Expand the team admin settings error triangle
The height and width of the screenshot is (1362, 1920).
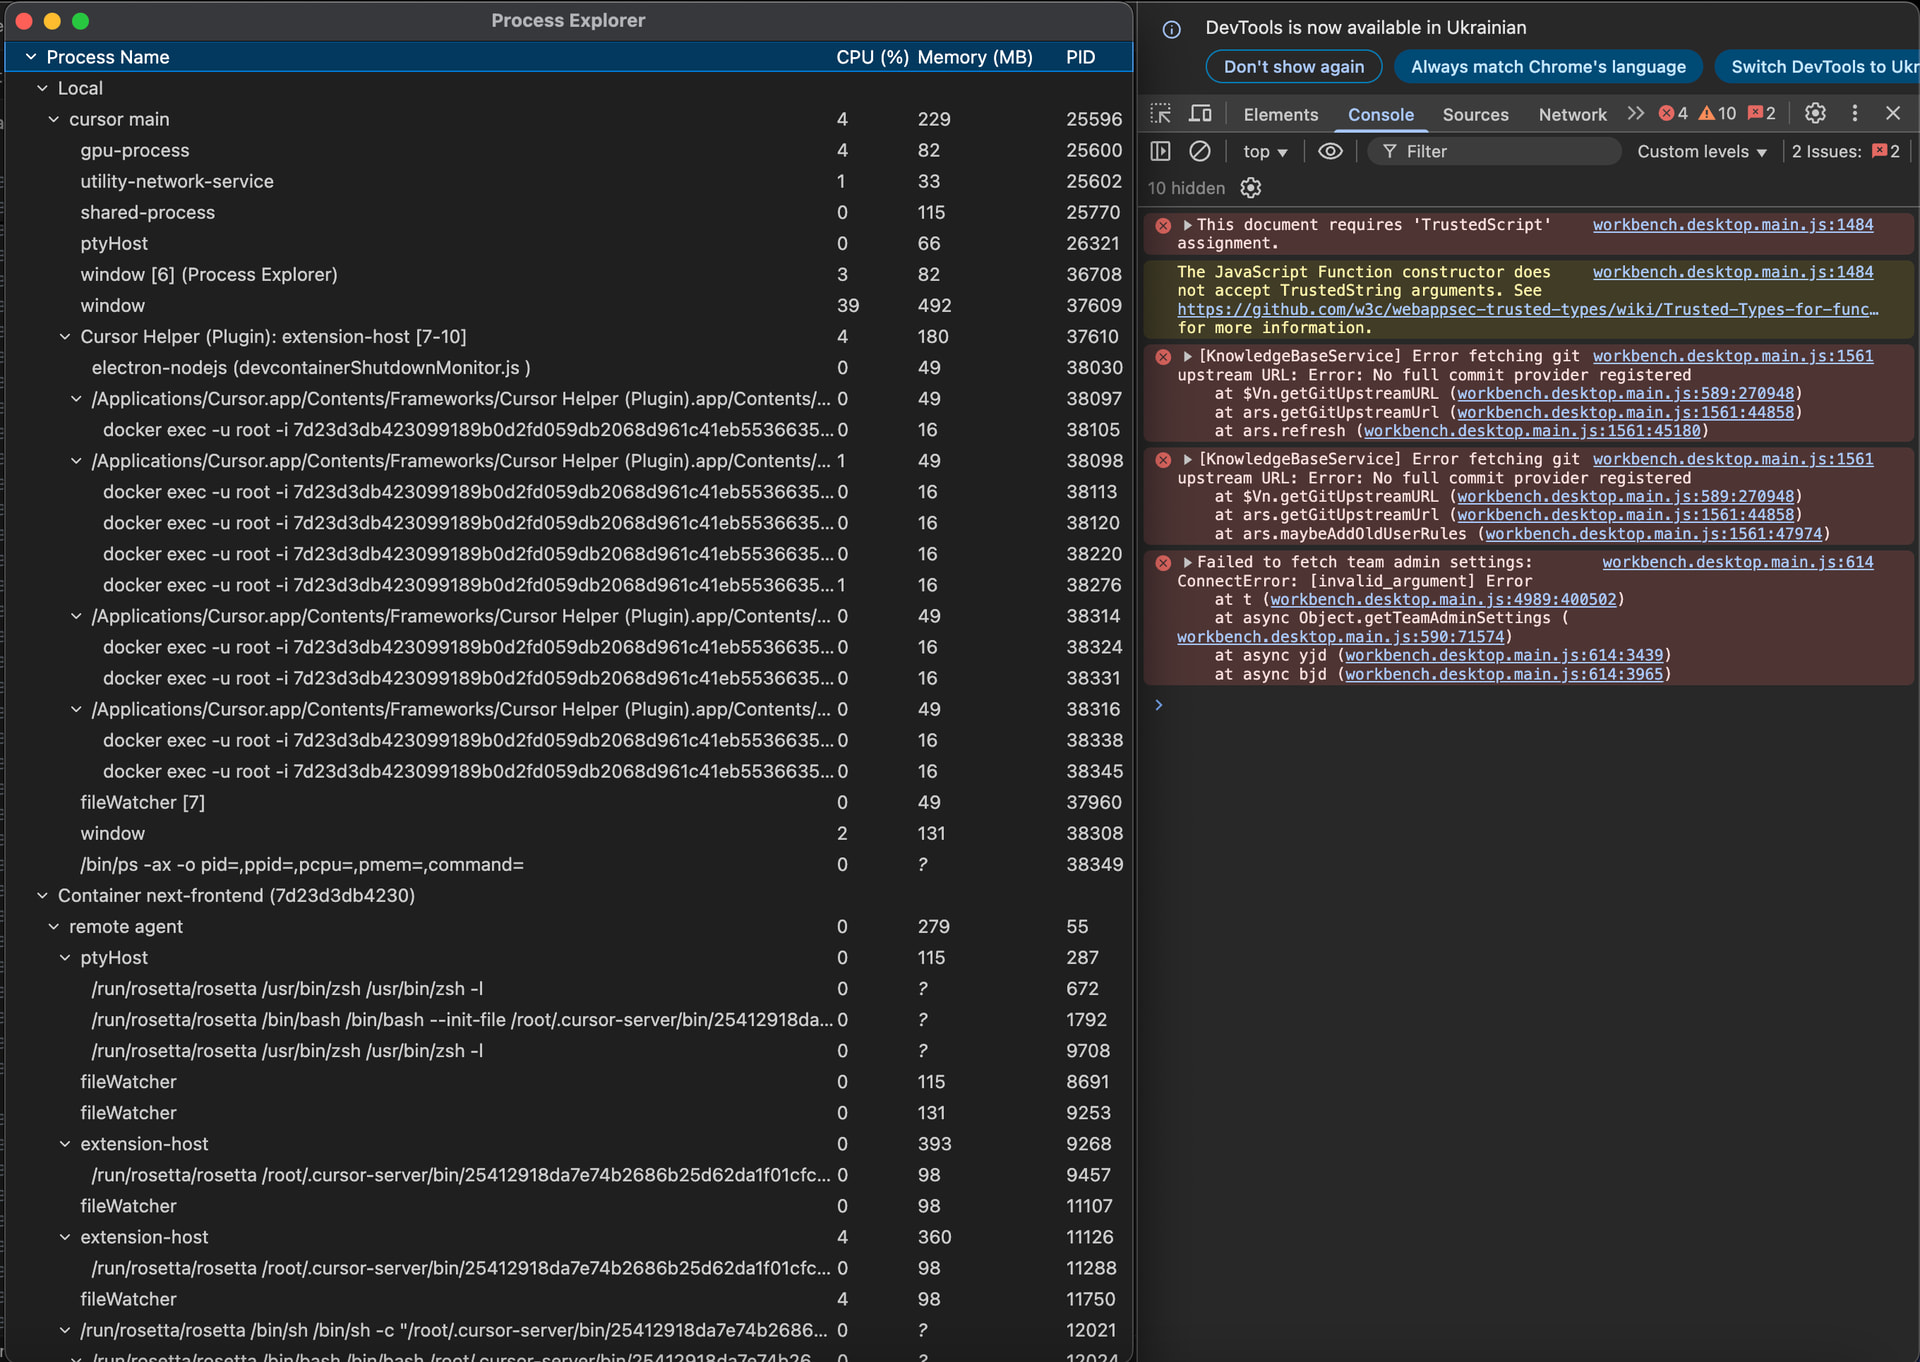(x=1187, y=562)
